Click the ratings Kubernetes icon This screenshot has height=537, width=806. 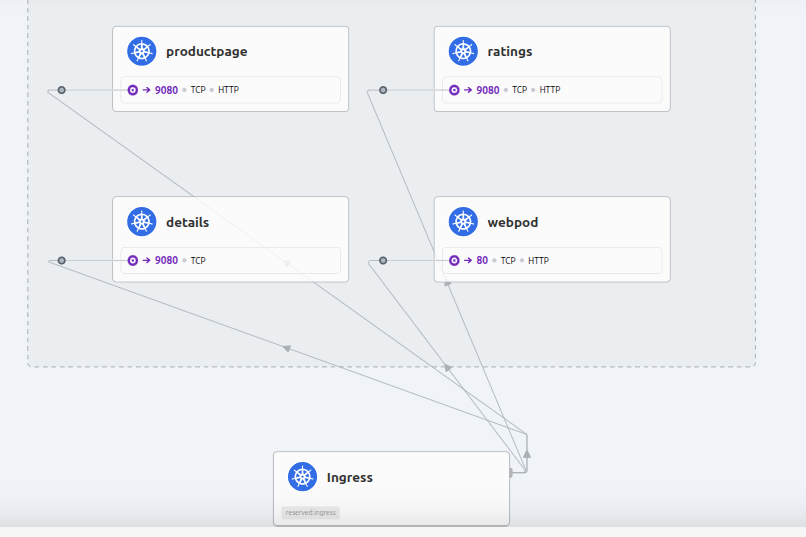[x=463, y=51]
